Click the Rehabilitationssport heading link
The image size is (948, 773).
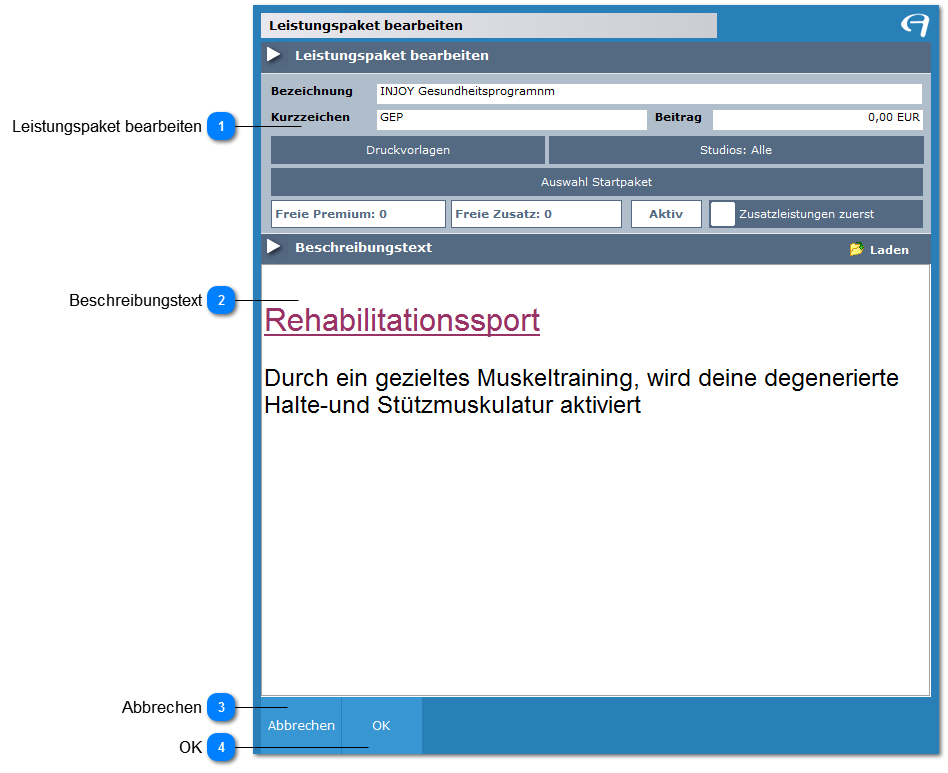click(x=402, y=320)
